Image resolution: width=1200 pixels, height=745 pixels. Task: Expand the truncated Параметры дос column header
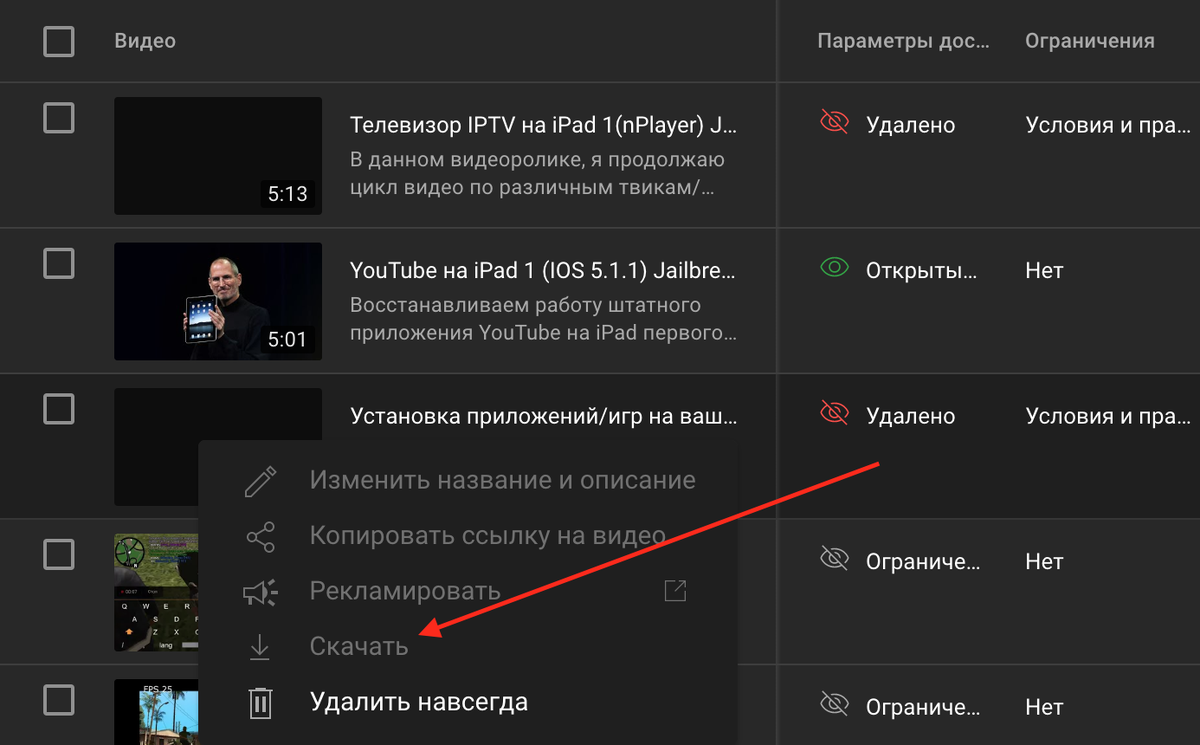click(x=903, y=41)
